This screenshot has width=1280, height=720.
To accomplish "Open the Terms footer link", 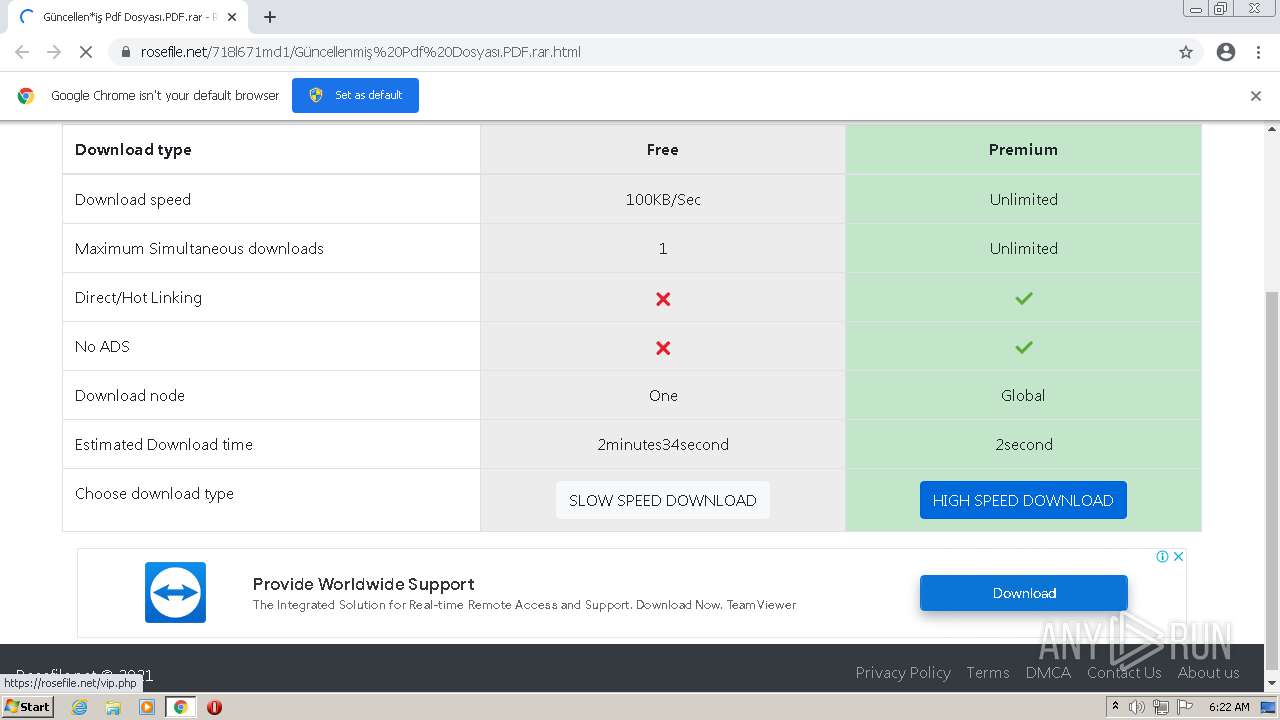I will 988,672.
